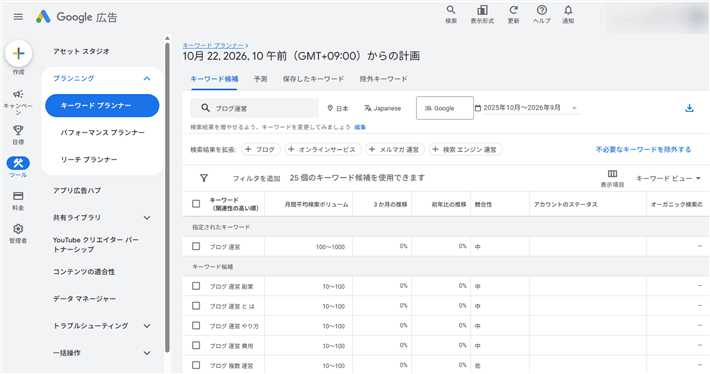Sort by 月間平均検索ボリューム column header
This screenshot has height=374, width=710.
pos(317,205)
